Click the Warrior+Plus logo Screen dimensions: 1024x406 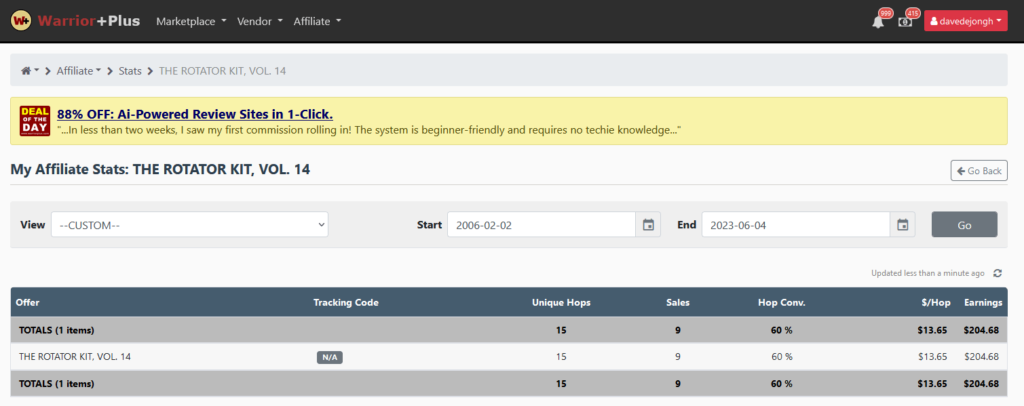76,21
